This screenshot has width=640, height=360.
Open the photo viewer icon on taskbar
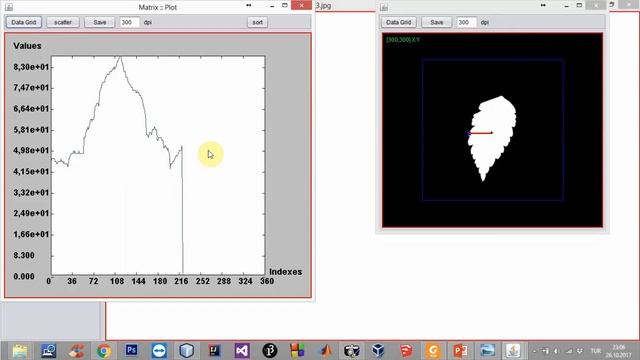click(487, 350)
